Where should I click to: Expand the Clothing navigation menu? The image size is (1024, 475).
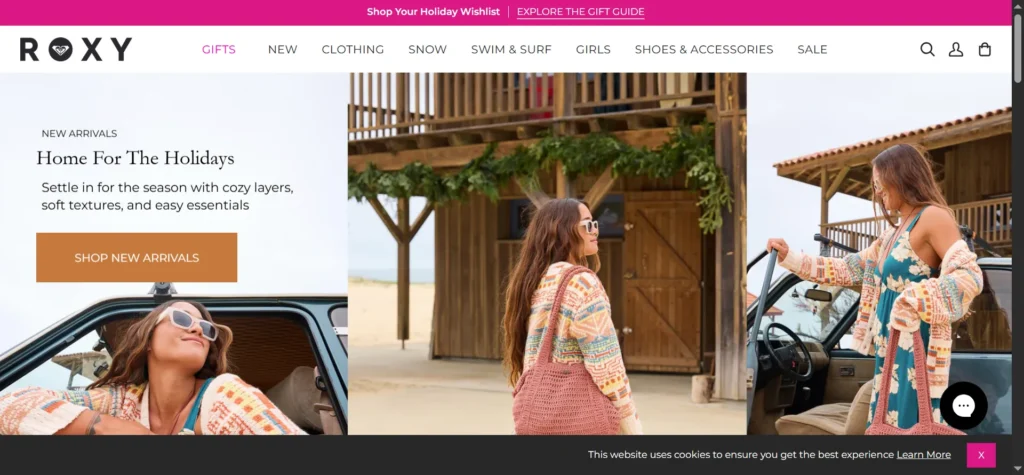[352, 49]
